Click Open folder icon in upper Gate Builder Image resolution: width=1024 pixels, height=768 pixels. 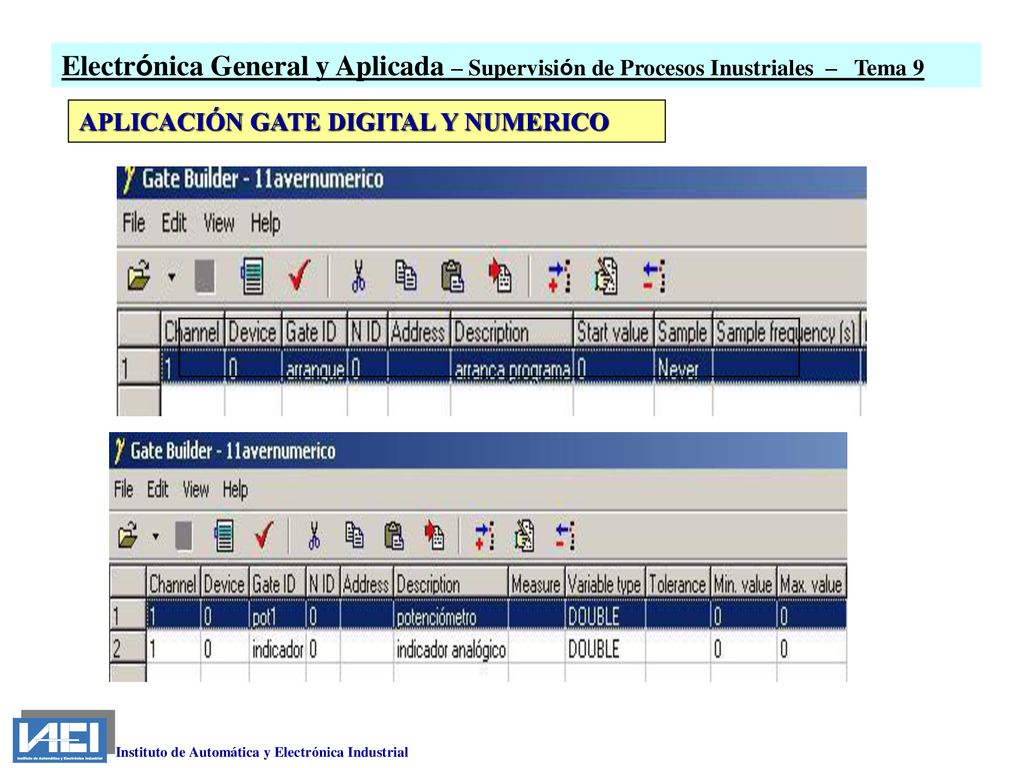(138, 276)
